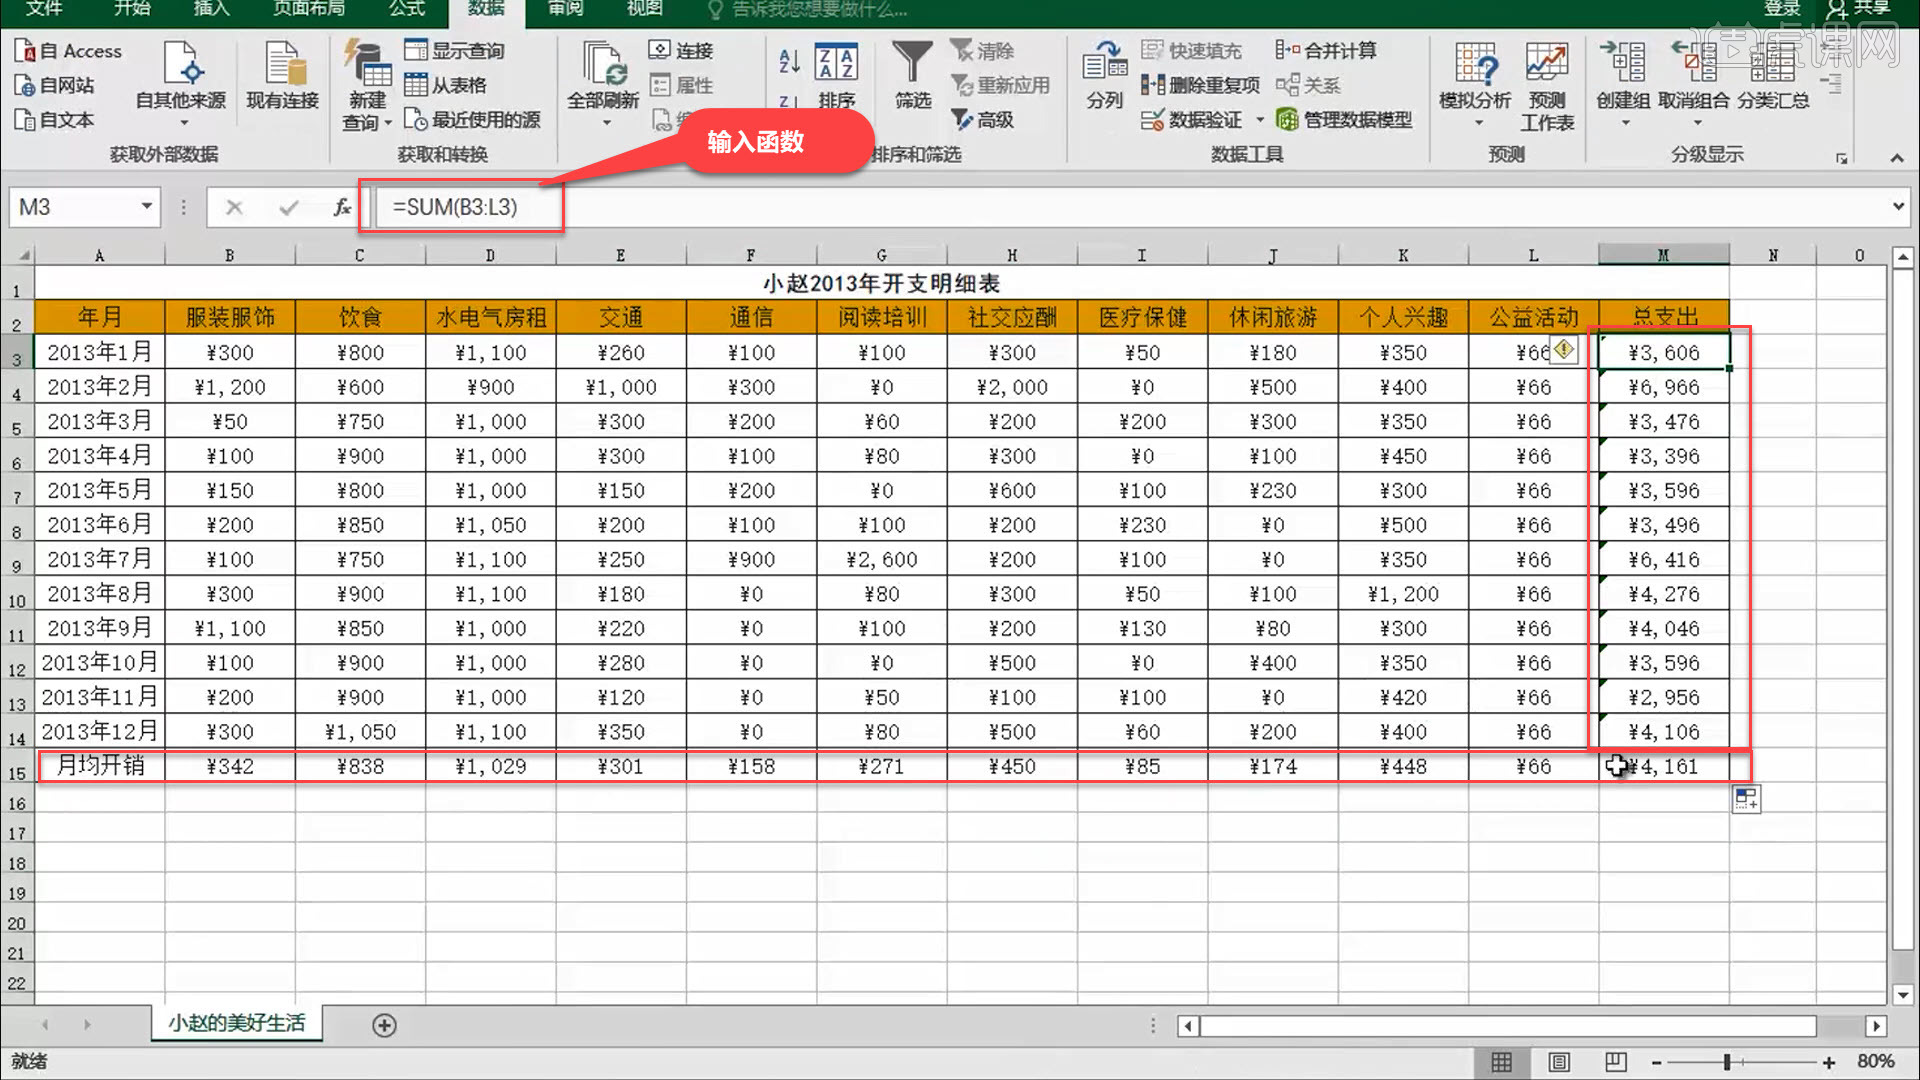Image resolution: width=1920 pixels, height=1080 pixels.
Task: Open 连接 connections
Action: tap(681, 51)
